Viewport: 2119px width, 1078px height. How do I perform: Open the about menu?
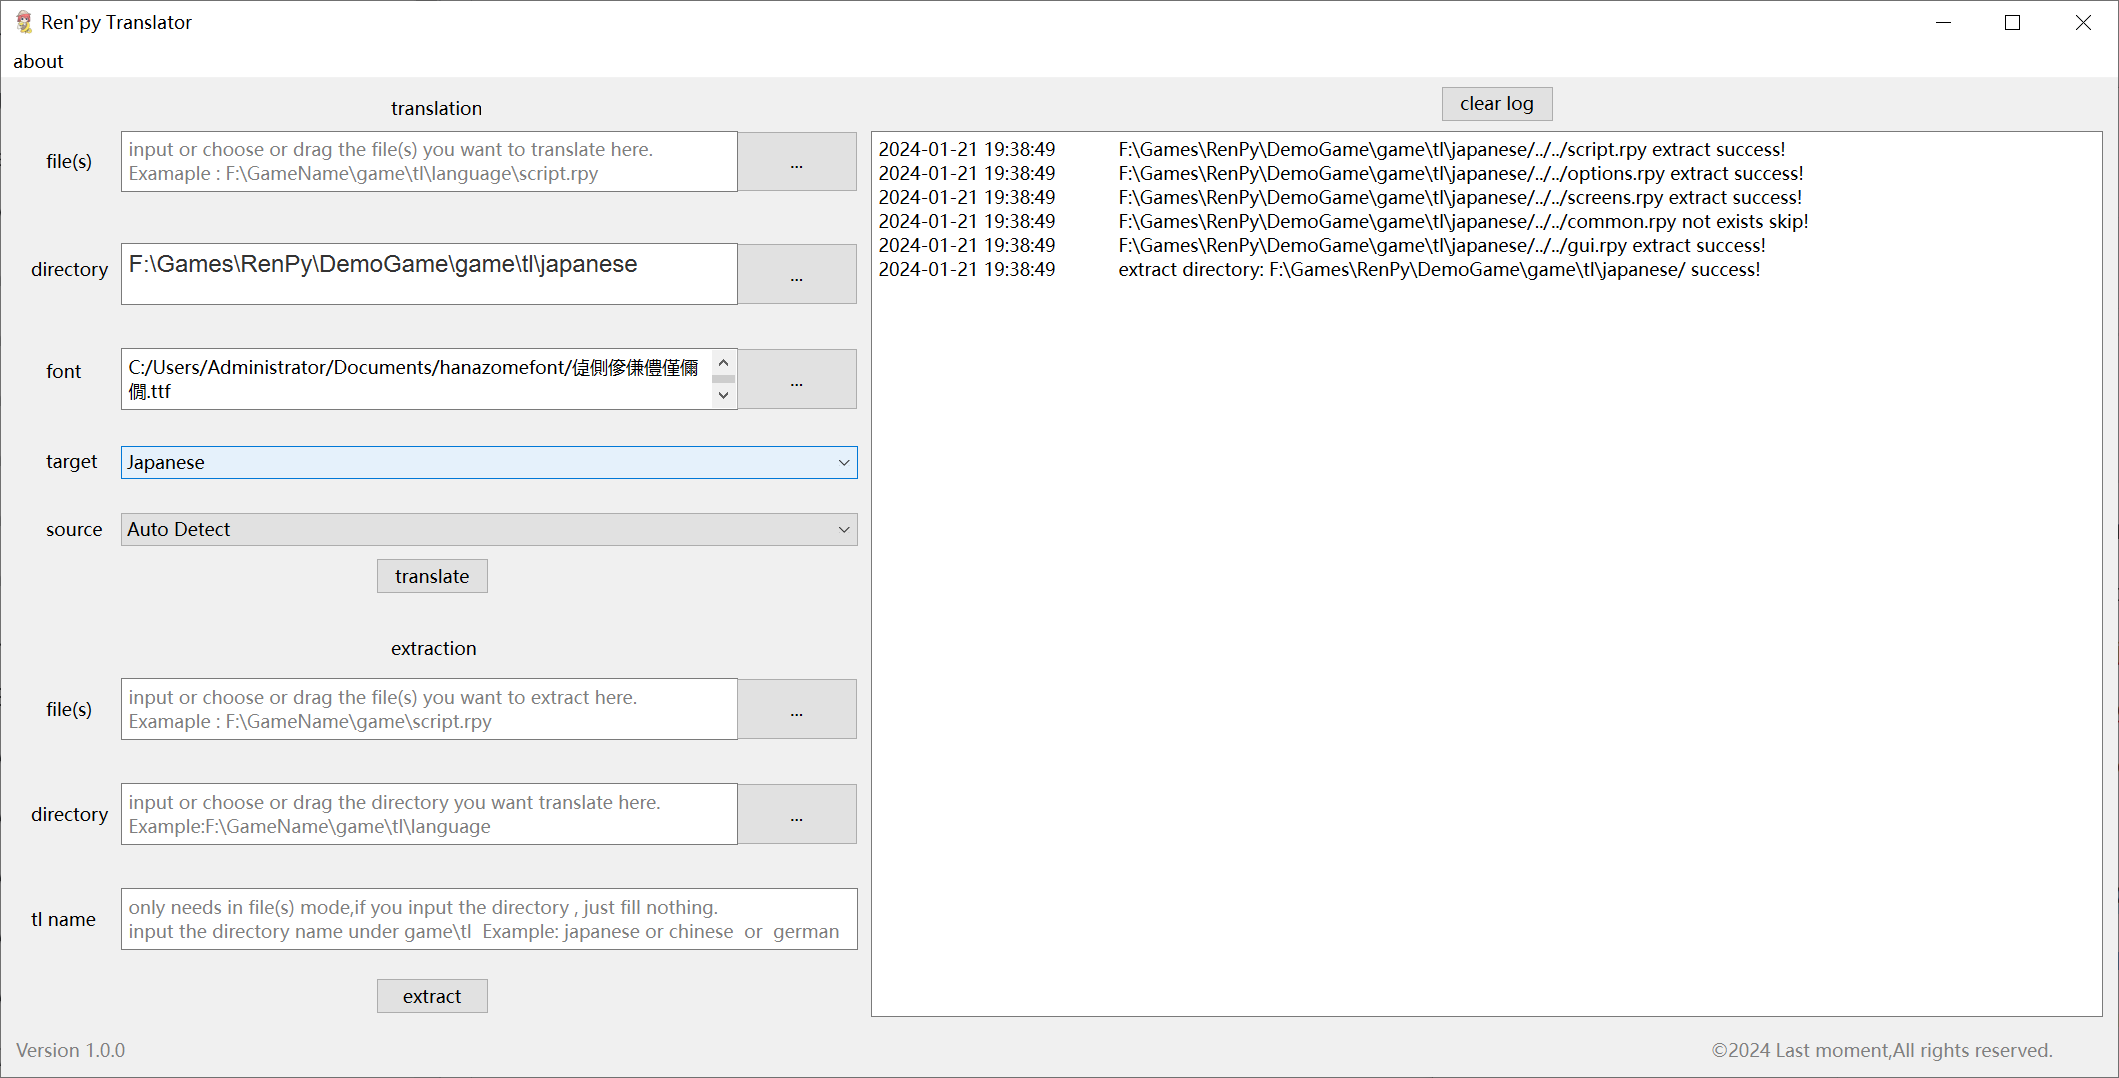[38, 61]
